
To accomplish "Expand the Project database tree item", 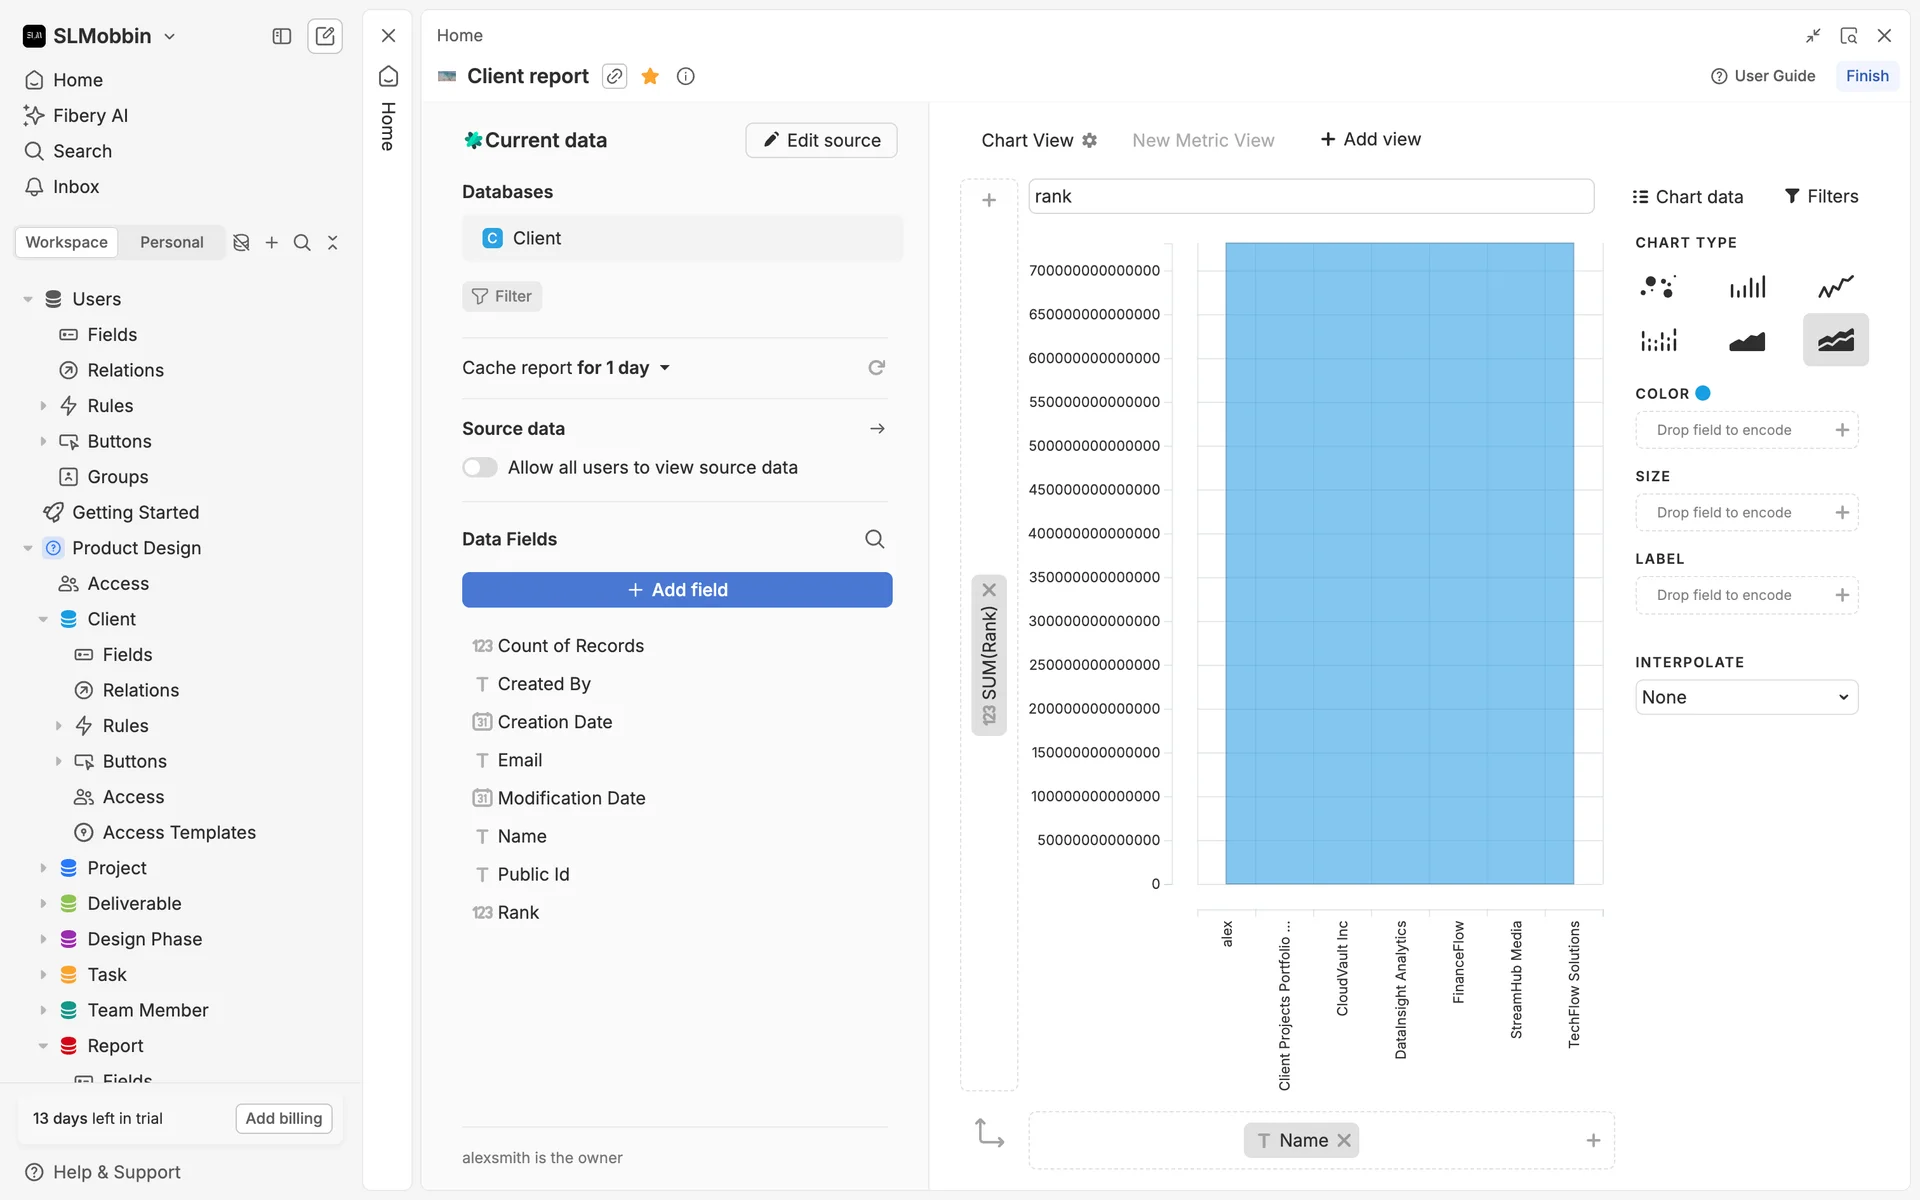I will coord(43,868).
